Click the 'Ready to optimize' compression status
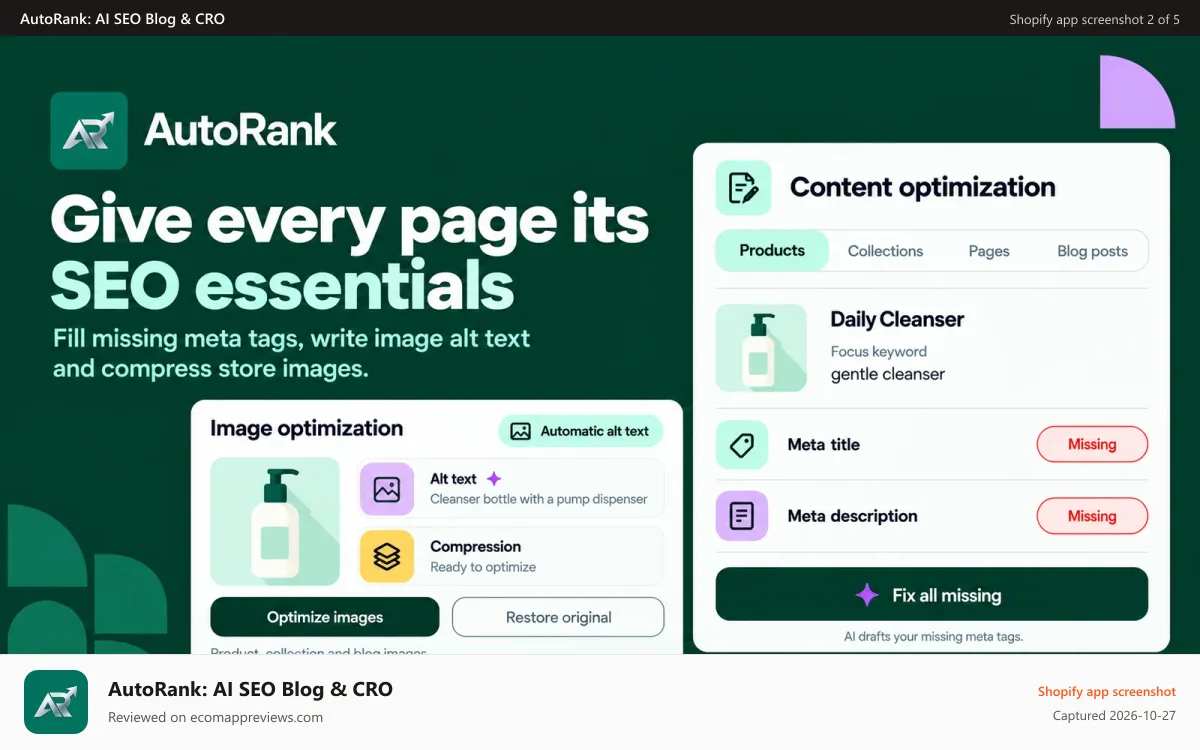 tap(483, 567)
